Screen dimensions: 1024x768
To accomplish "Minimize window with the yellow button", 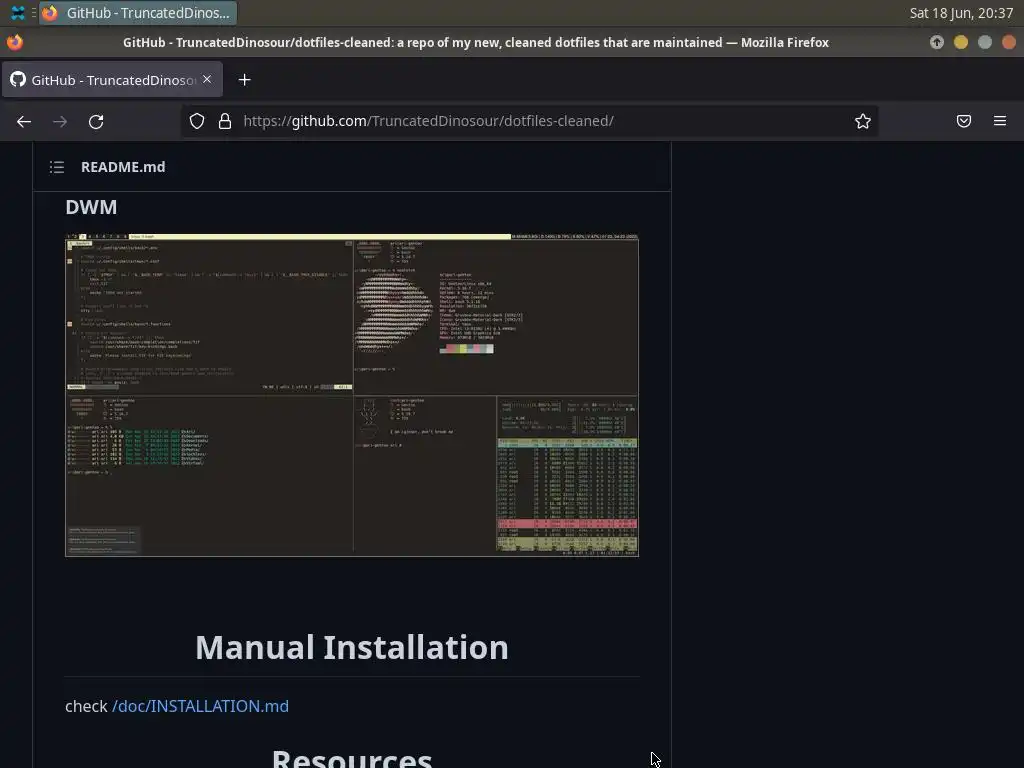I will coord(961,42).
